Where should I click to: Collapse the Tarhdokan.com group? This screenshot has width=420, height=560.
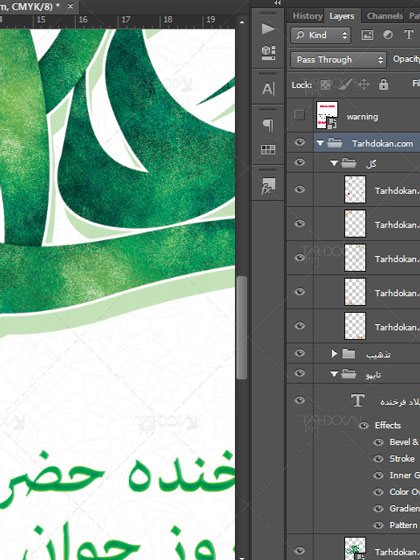coord(320,143)
